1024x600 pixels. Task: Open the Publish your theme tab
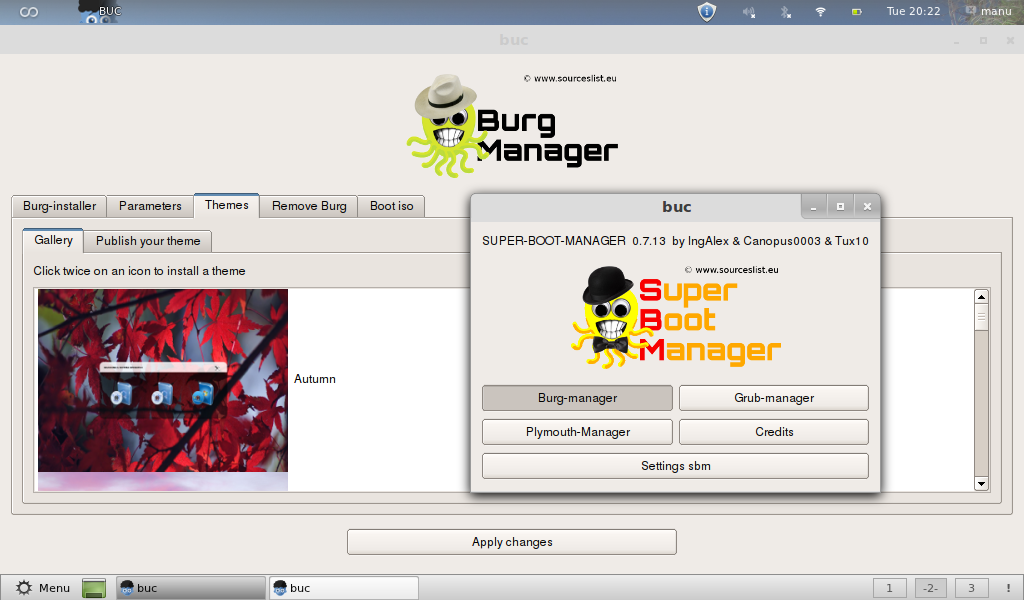pyautogui.click(x=147, y=240)
